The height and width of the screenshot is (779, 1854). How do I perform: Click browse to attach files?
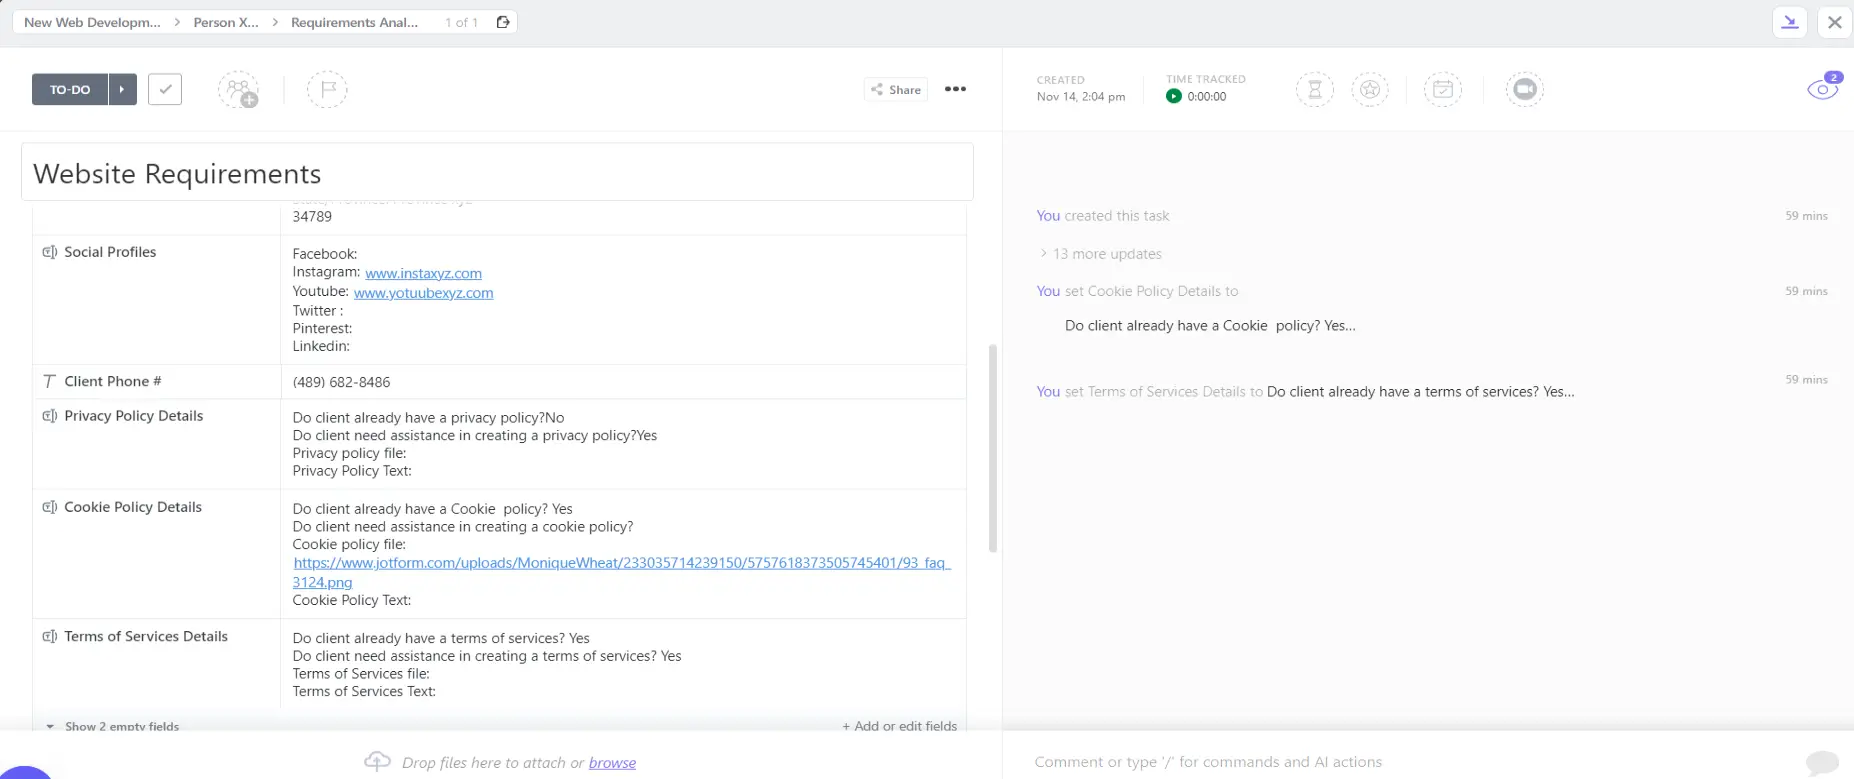[612, 763]
